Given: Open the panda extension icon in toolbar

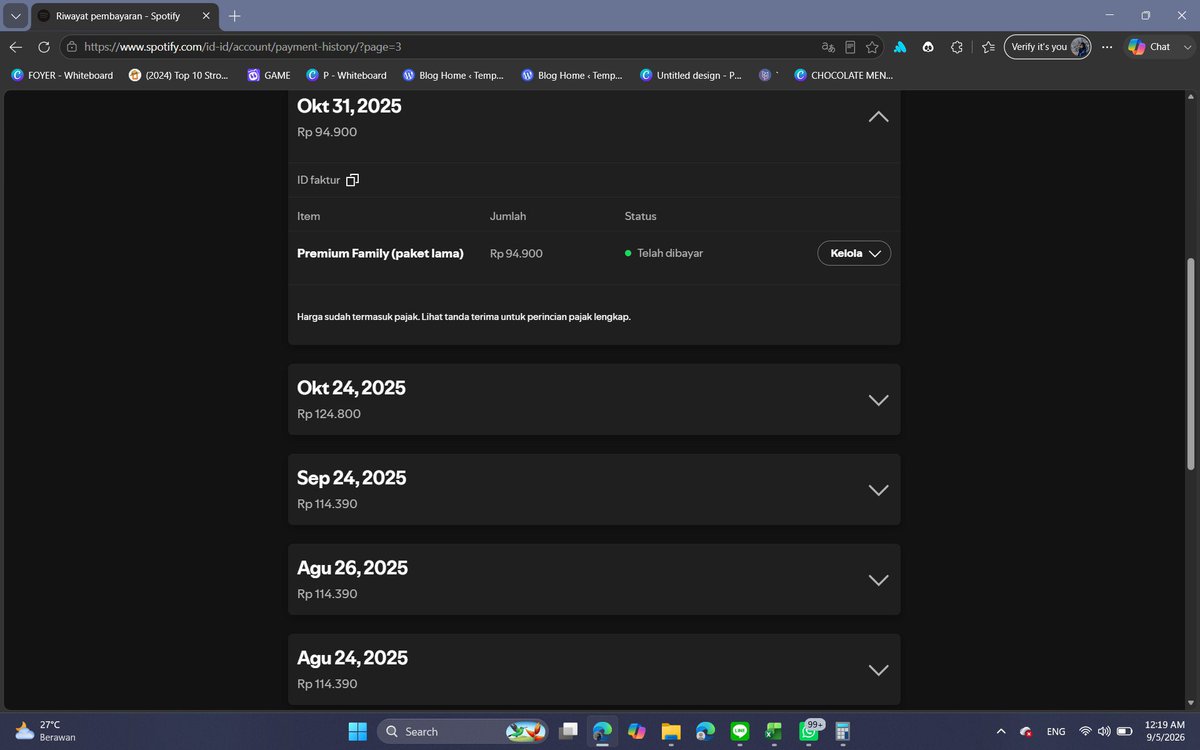Looking at the screenshot, I should click(928, 47).
